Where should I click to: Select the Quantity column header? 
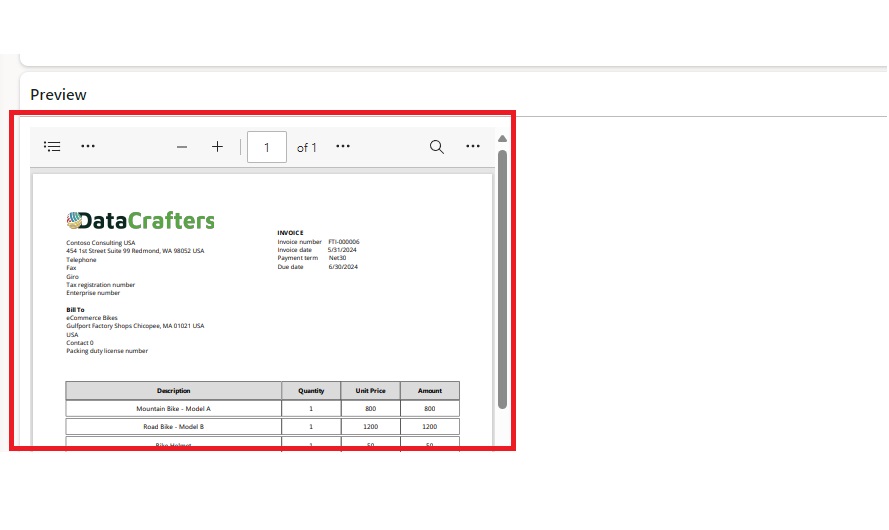(311, 390)
